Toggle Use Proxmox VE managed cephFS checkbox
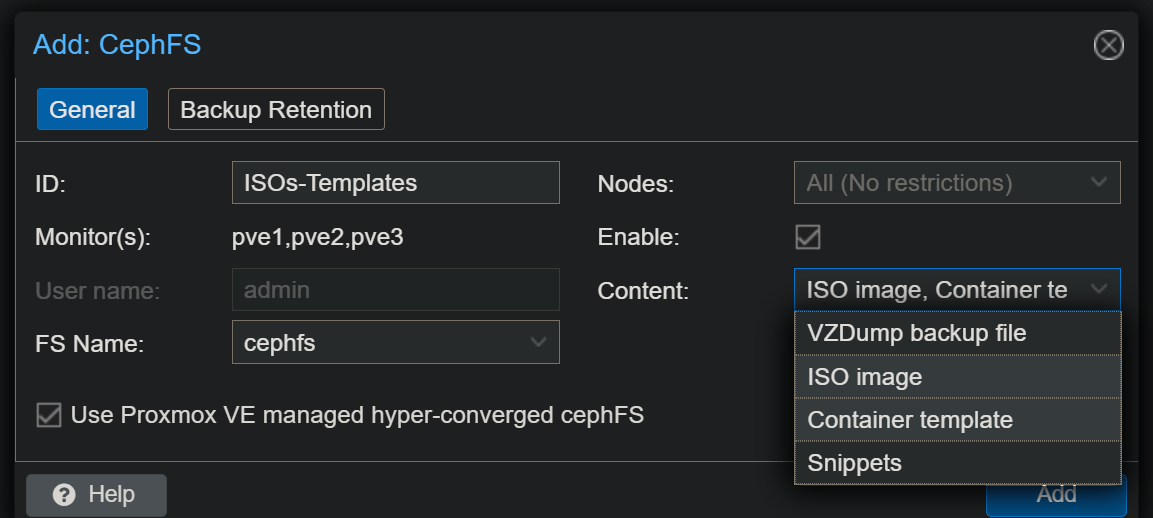 pyautogui.click(x=49, y=415)
